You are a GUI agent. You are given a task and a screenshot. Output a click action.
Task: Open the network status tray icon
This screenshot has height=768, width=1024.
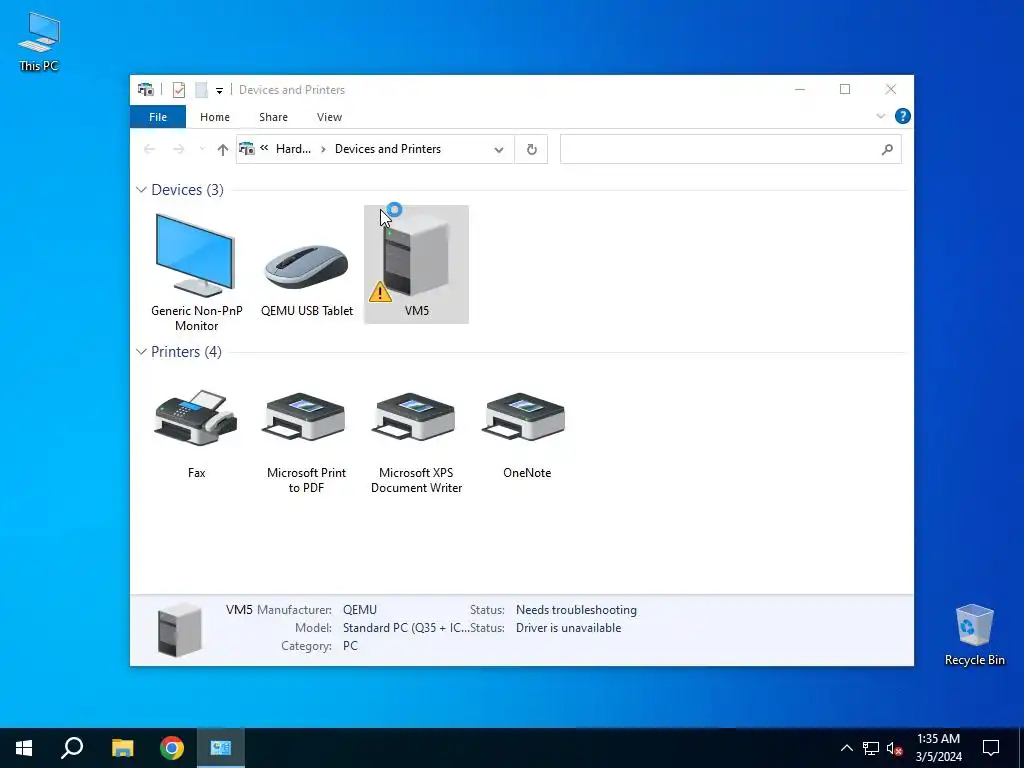pos(871,748)
